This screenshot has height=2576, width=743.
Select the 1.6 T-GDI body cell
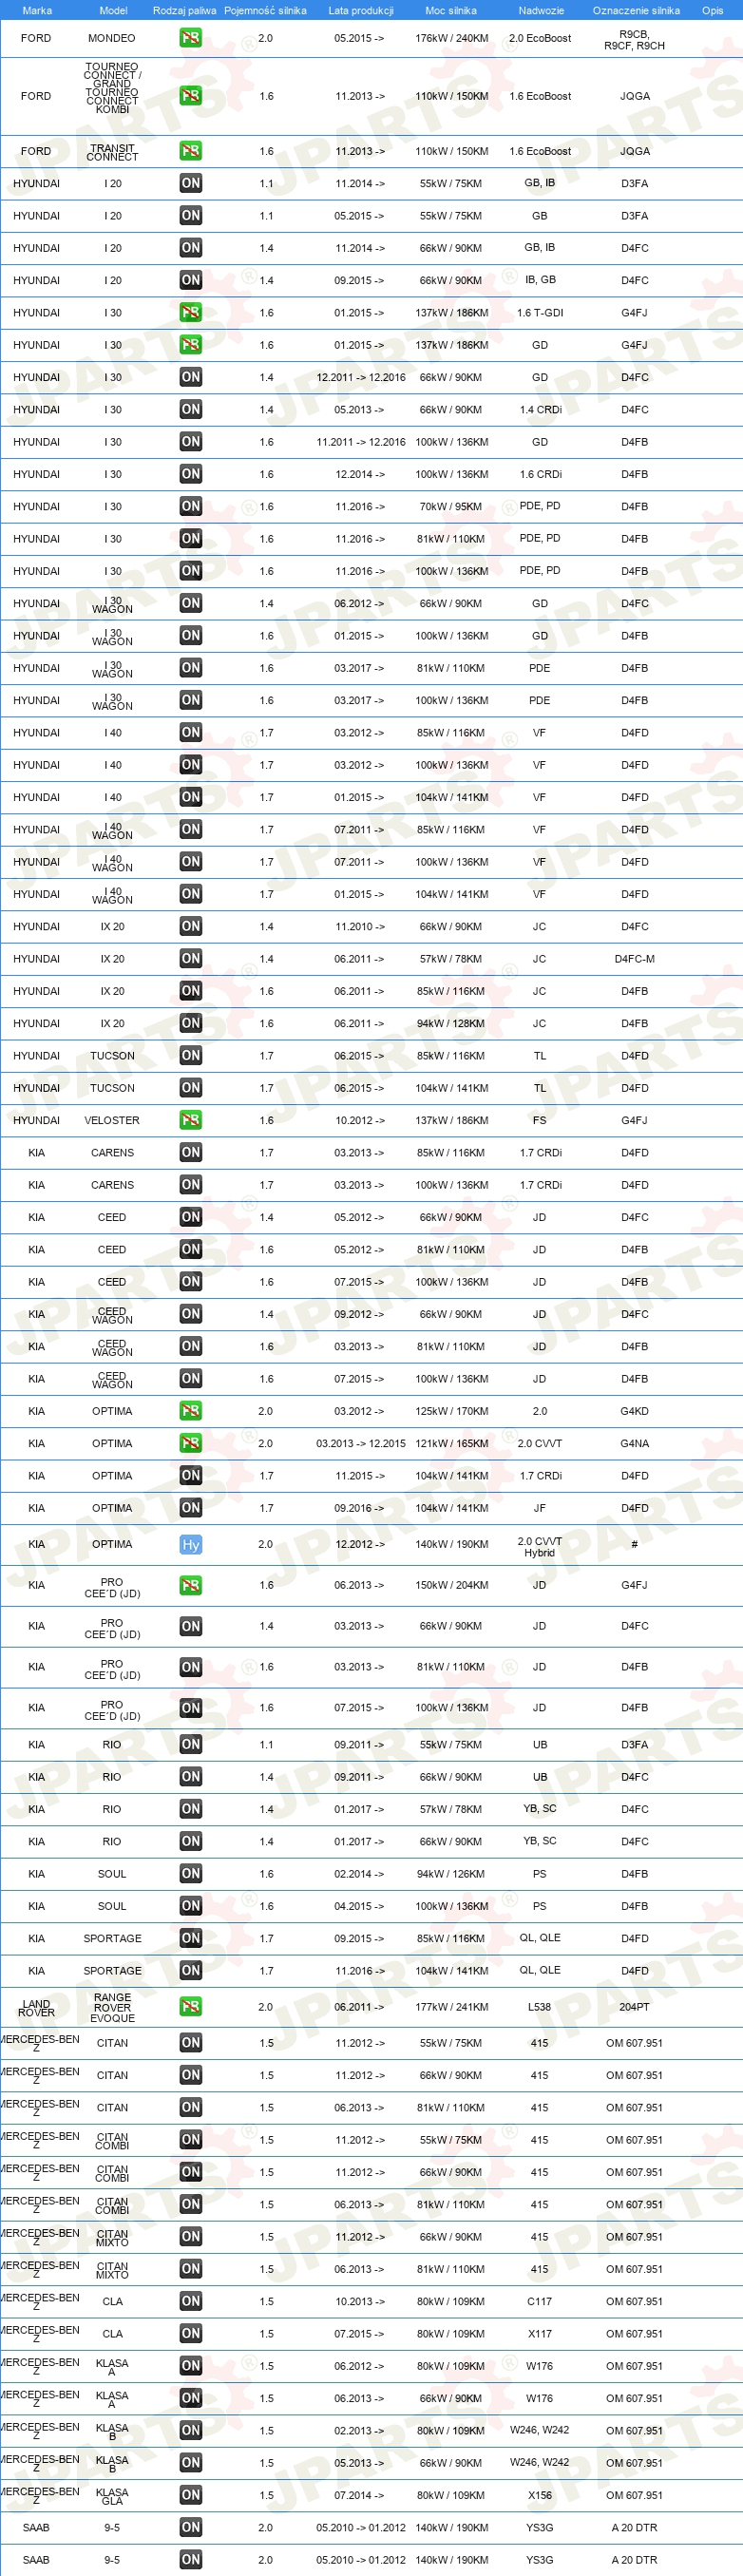pos(540,312)
